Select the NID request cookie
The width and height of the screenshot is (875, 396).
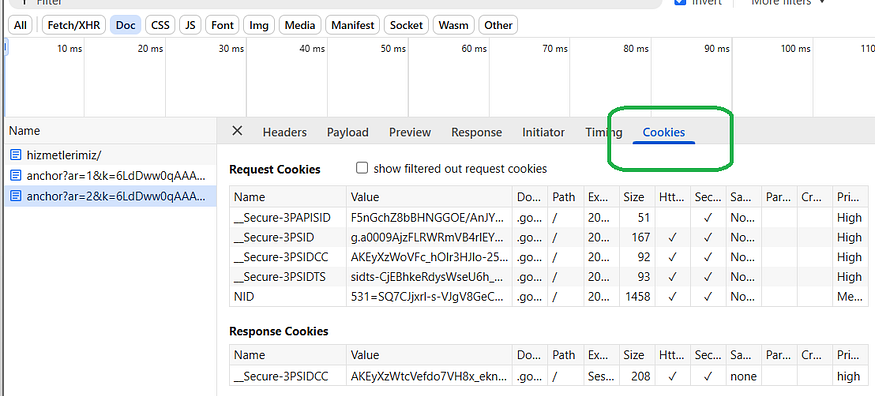click(x=549, y=297)
